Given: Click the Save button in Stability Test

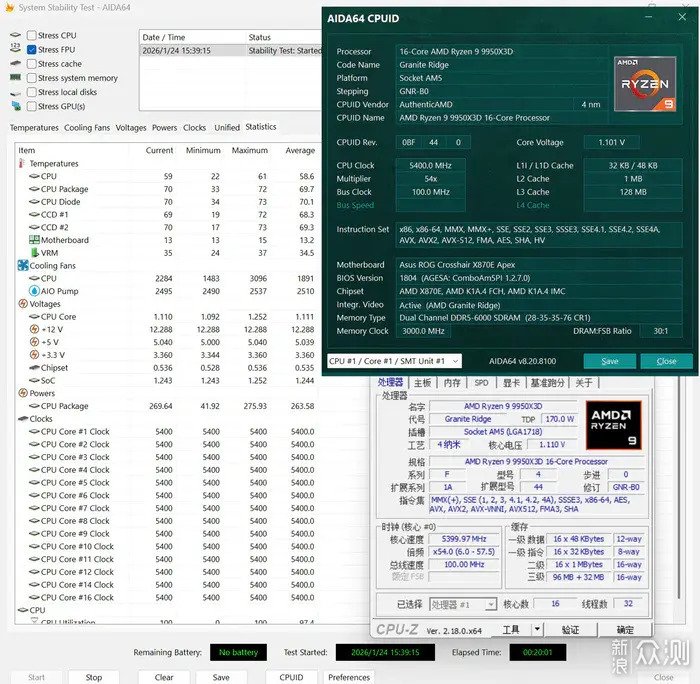Looking at the screenshot, I should (221, 677).
